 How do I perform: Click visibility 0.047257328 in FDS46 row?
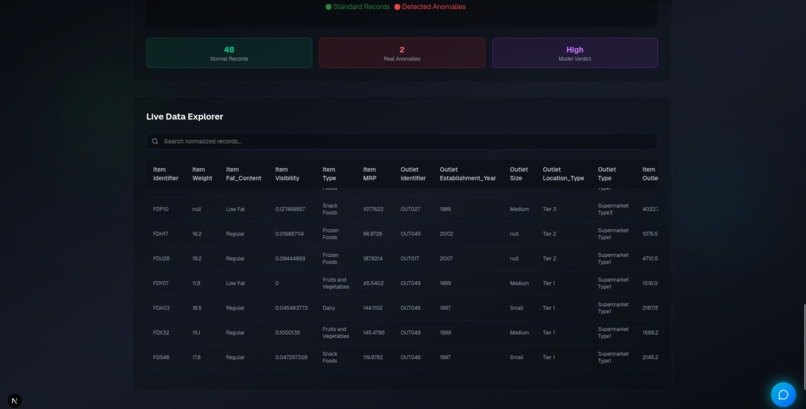[291, 357]
